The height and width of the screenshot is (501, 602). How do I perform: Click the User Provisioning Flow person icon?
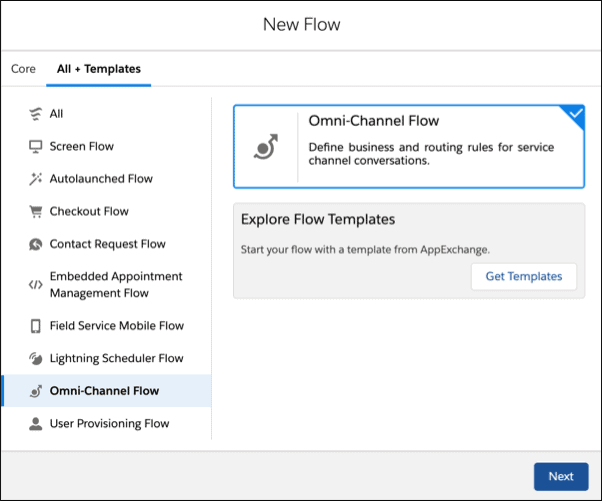click(35, 424)
